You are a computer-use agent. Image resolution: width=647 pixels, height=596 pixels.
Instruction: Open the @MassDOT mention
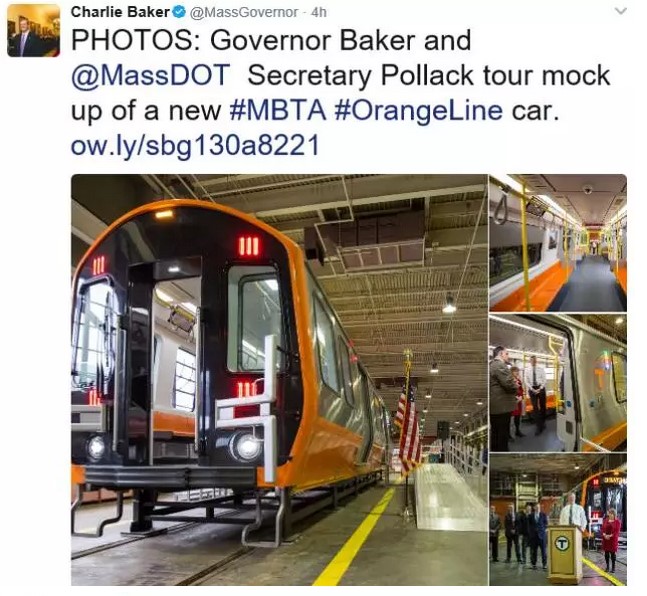tap(151, 76)
